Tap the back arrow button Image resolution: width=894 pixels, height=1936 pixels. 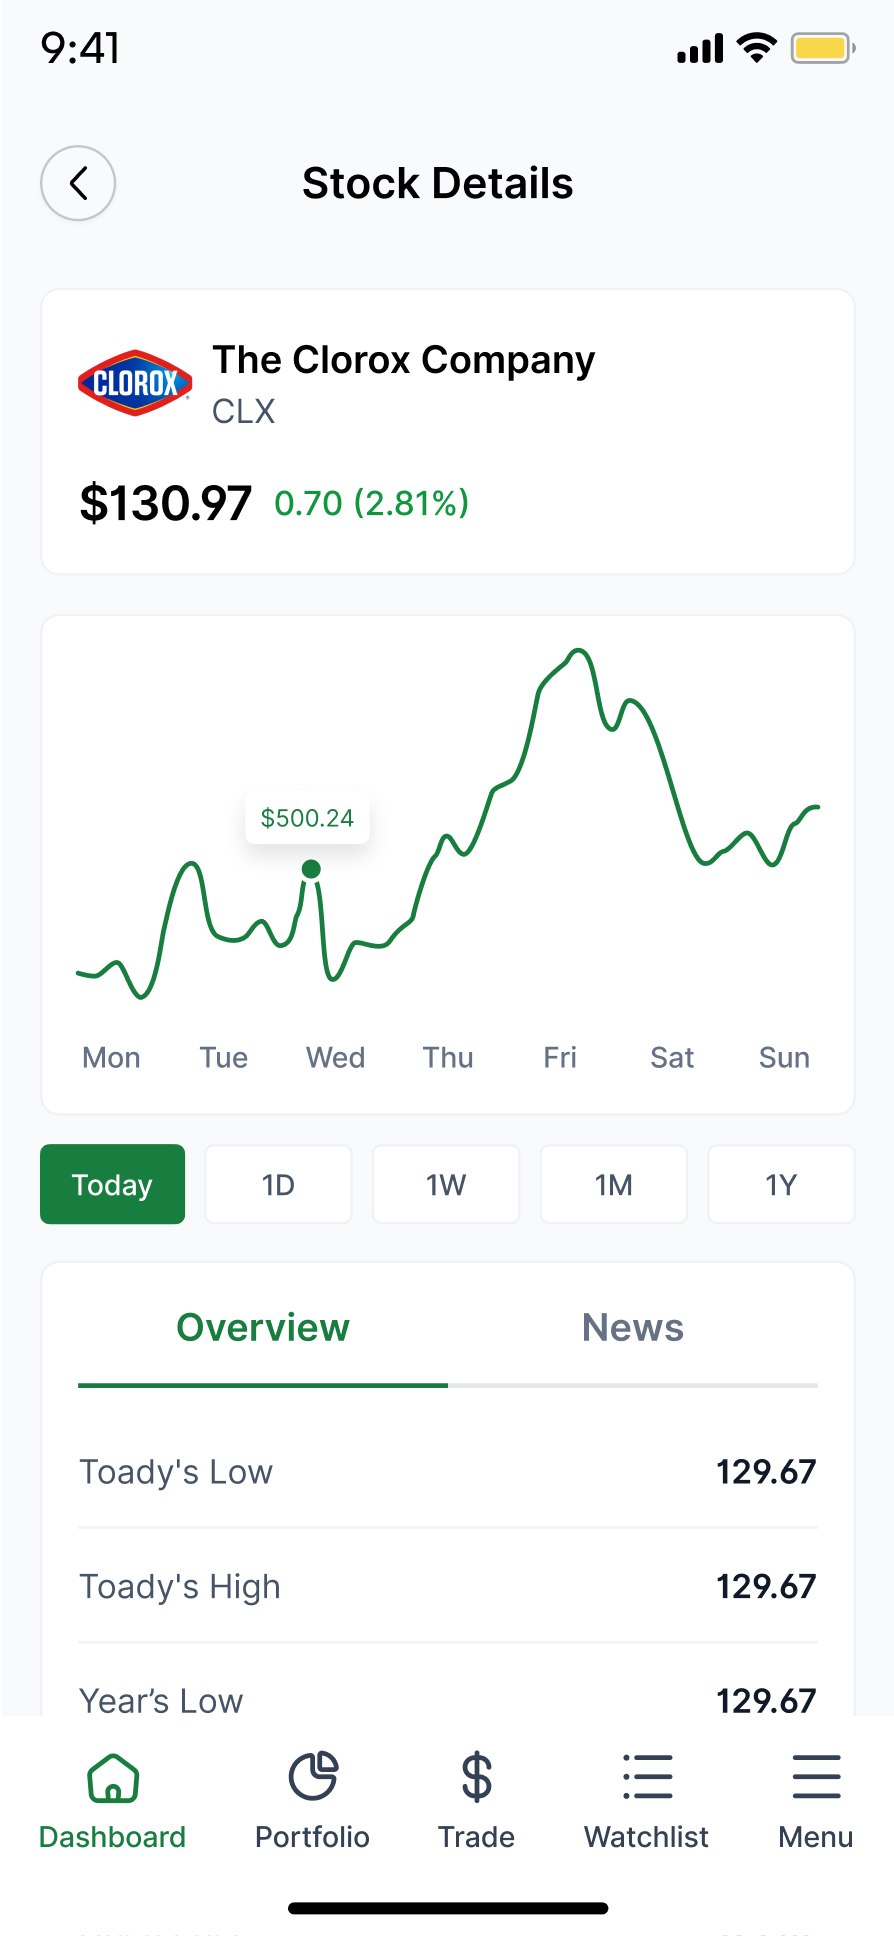pyautogui.click(x=78, y=183)
